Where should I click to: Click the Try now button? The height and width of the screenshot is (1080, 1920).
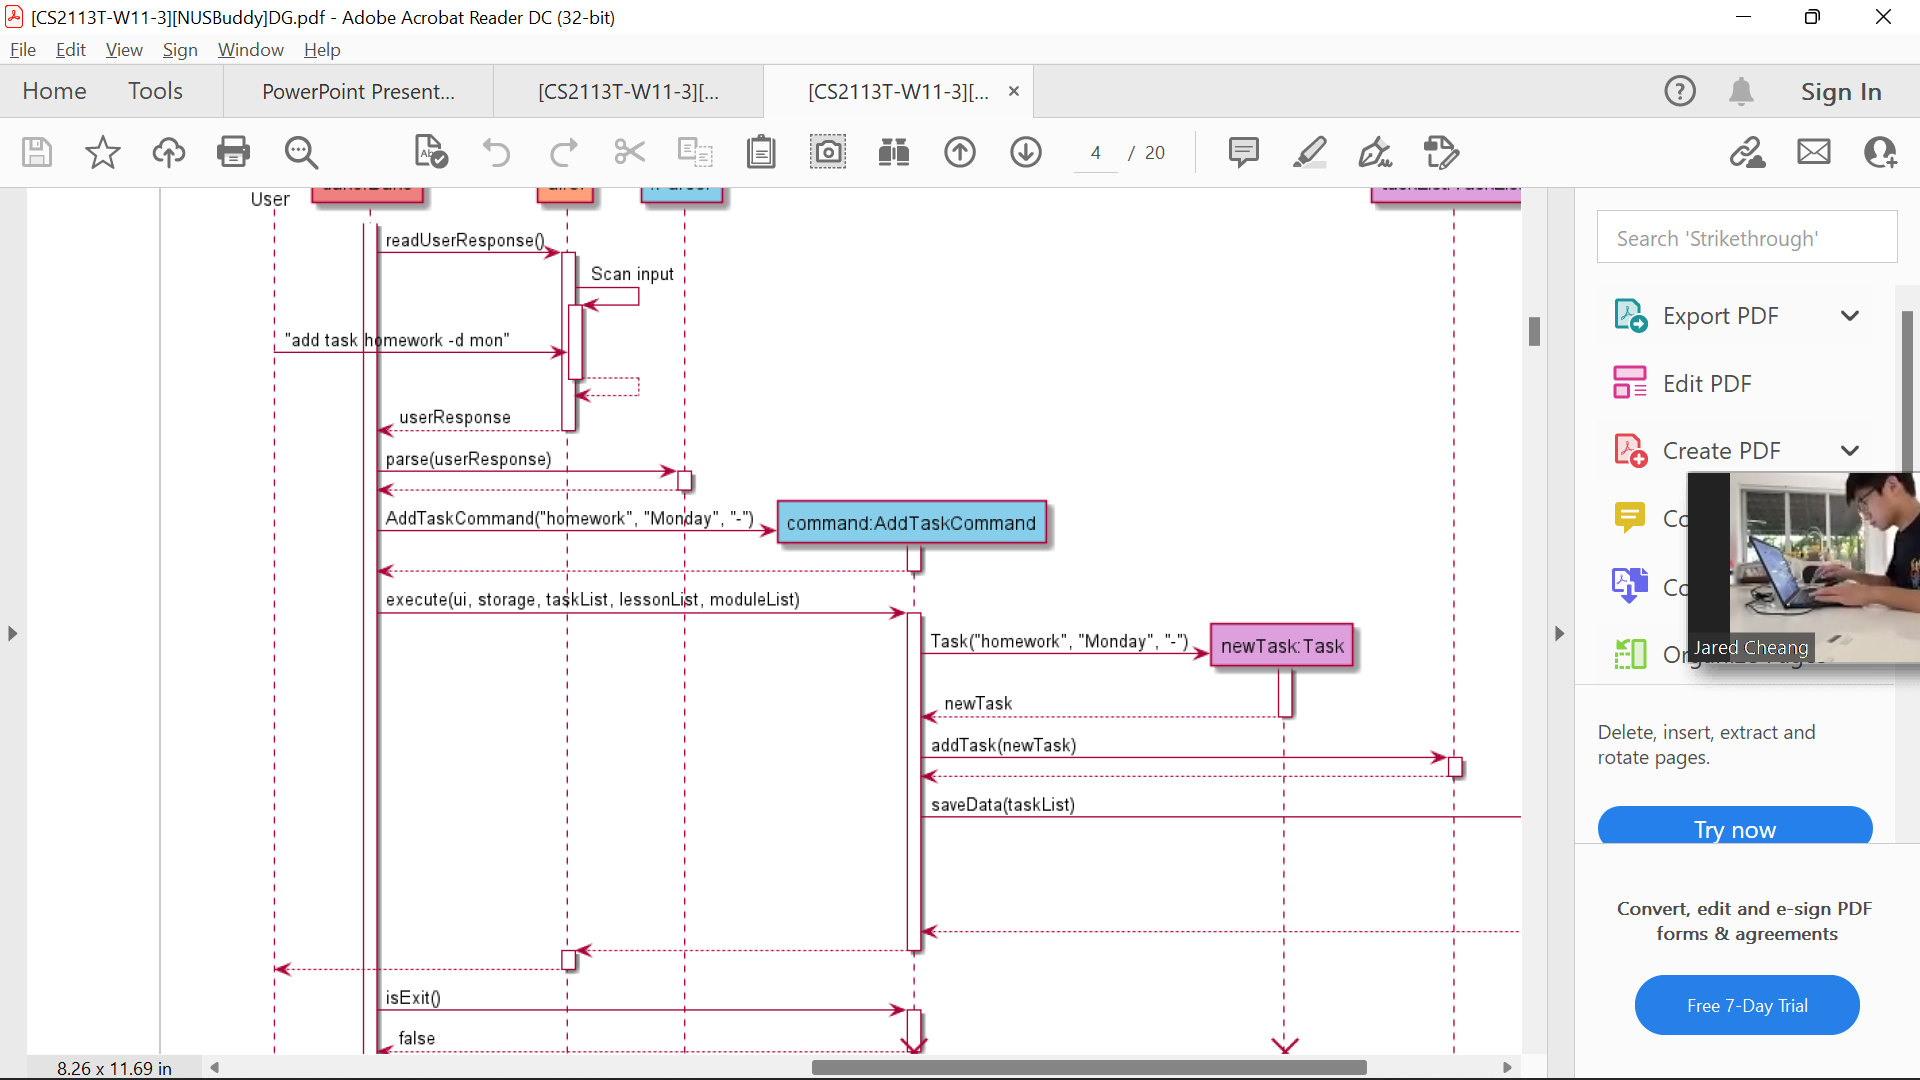point(1734,828)
